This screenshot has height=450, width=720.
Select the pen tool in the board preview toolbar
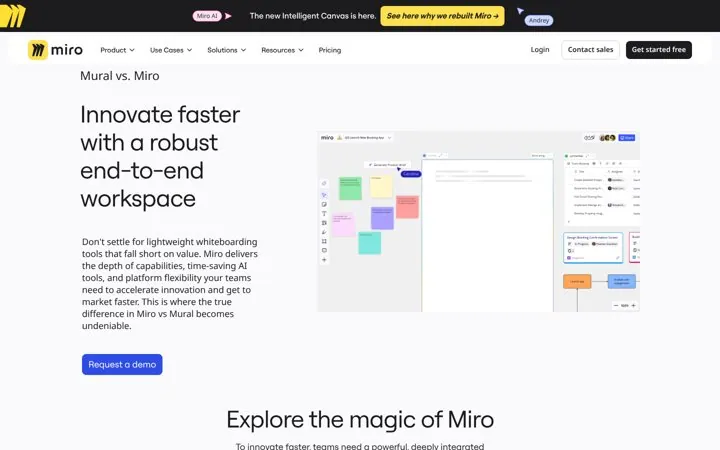(324, 232)
